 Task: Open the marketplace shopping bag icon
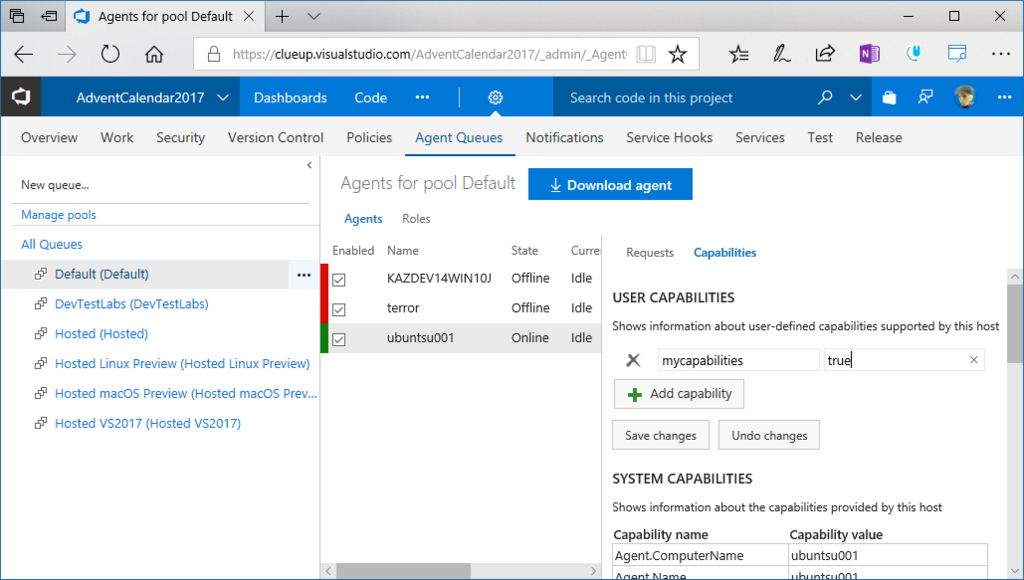tap(889, 98)
